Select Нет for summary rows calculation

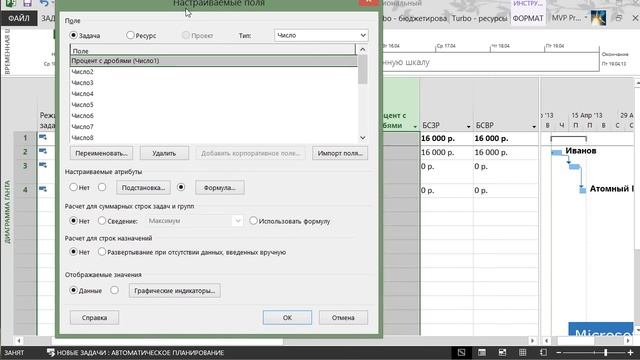point(73,221)
